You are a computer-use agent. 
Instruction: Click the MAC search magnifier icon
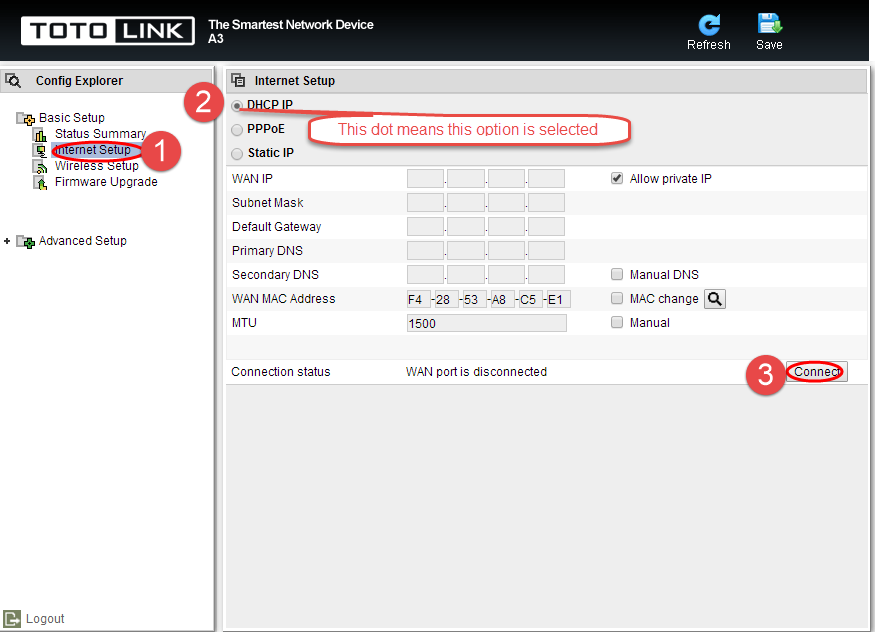click(x=715, y=299)
